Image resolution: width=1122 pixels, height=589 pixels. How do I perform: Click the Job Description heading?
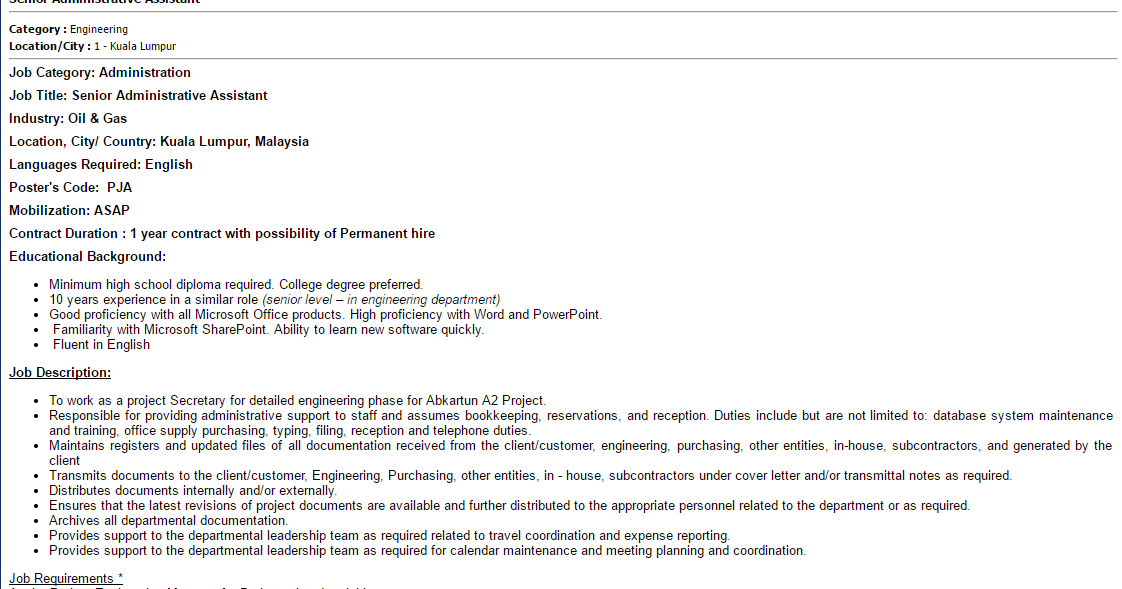[60, 372]
